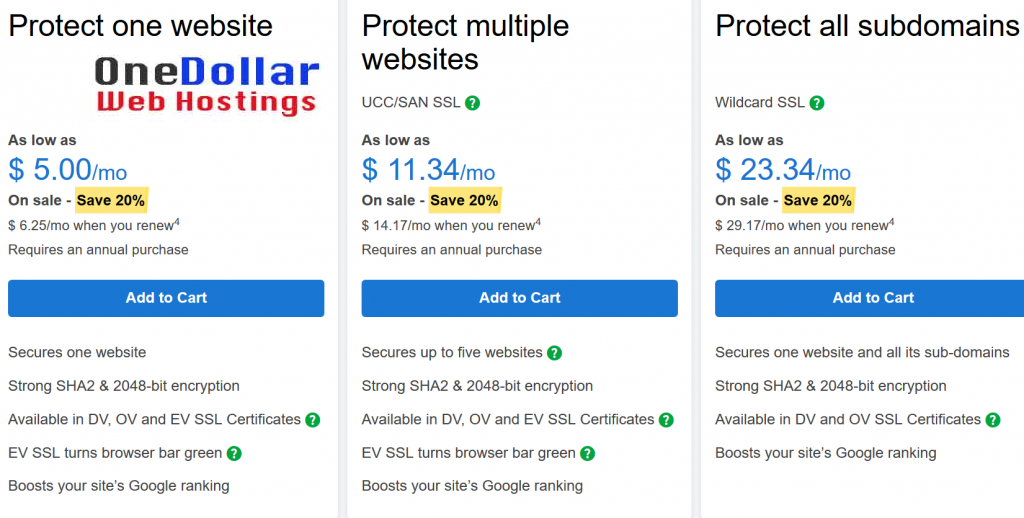Click Save 20% badge under $ 5.00/mo
Image resolution: width=1024 pixels, height=518 pixels.
click(x=111, y=201)
